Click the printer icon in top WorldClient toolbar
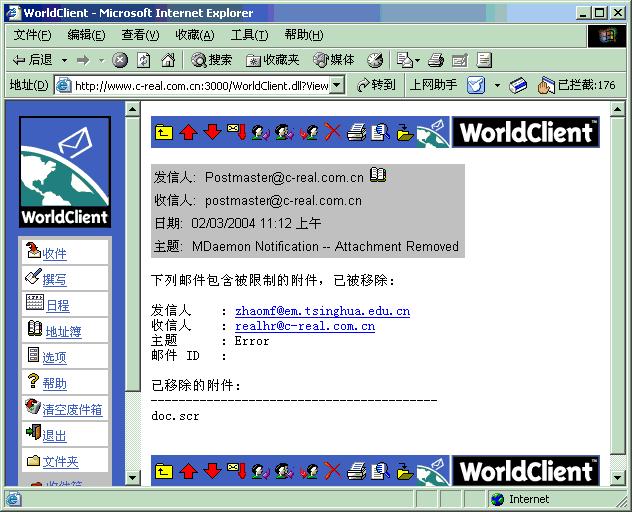The width and height of the screenshot is (632, 512). coord(356,132)
